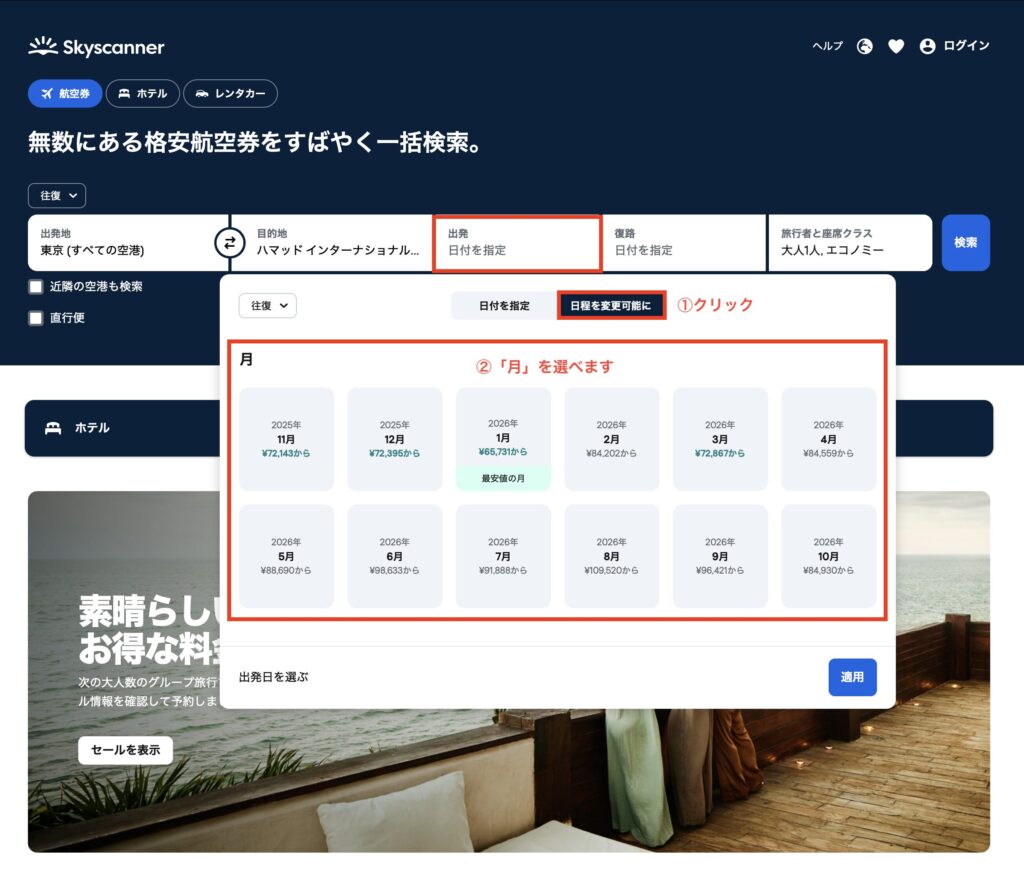Choose the 2026年 1月 cheapest month tile
Viewport: 1024px width, 875px height.
503,438
